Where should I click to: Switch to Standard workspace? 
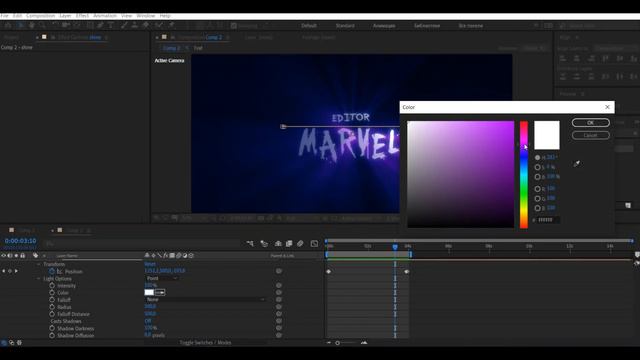point(345,25)
